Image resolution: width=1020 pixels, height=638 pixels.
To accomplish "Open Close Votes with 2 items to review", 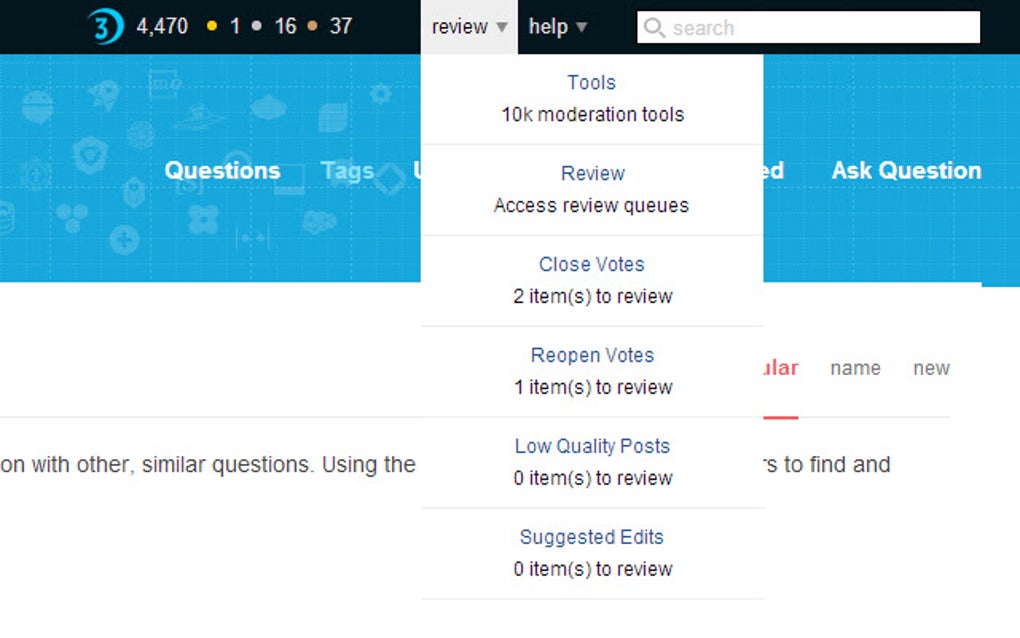I will [591, 264].
